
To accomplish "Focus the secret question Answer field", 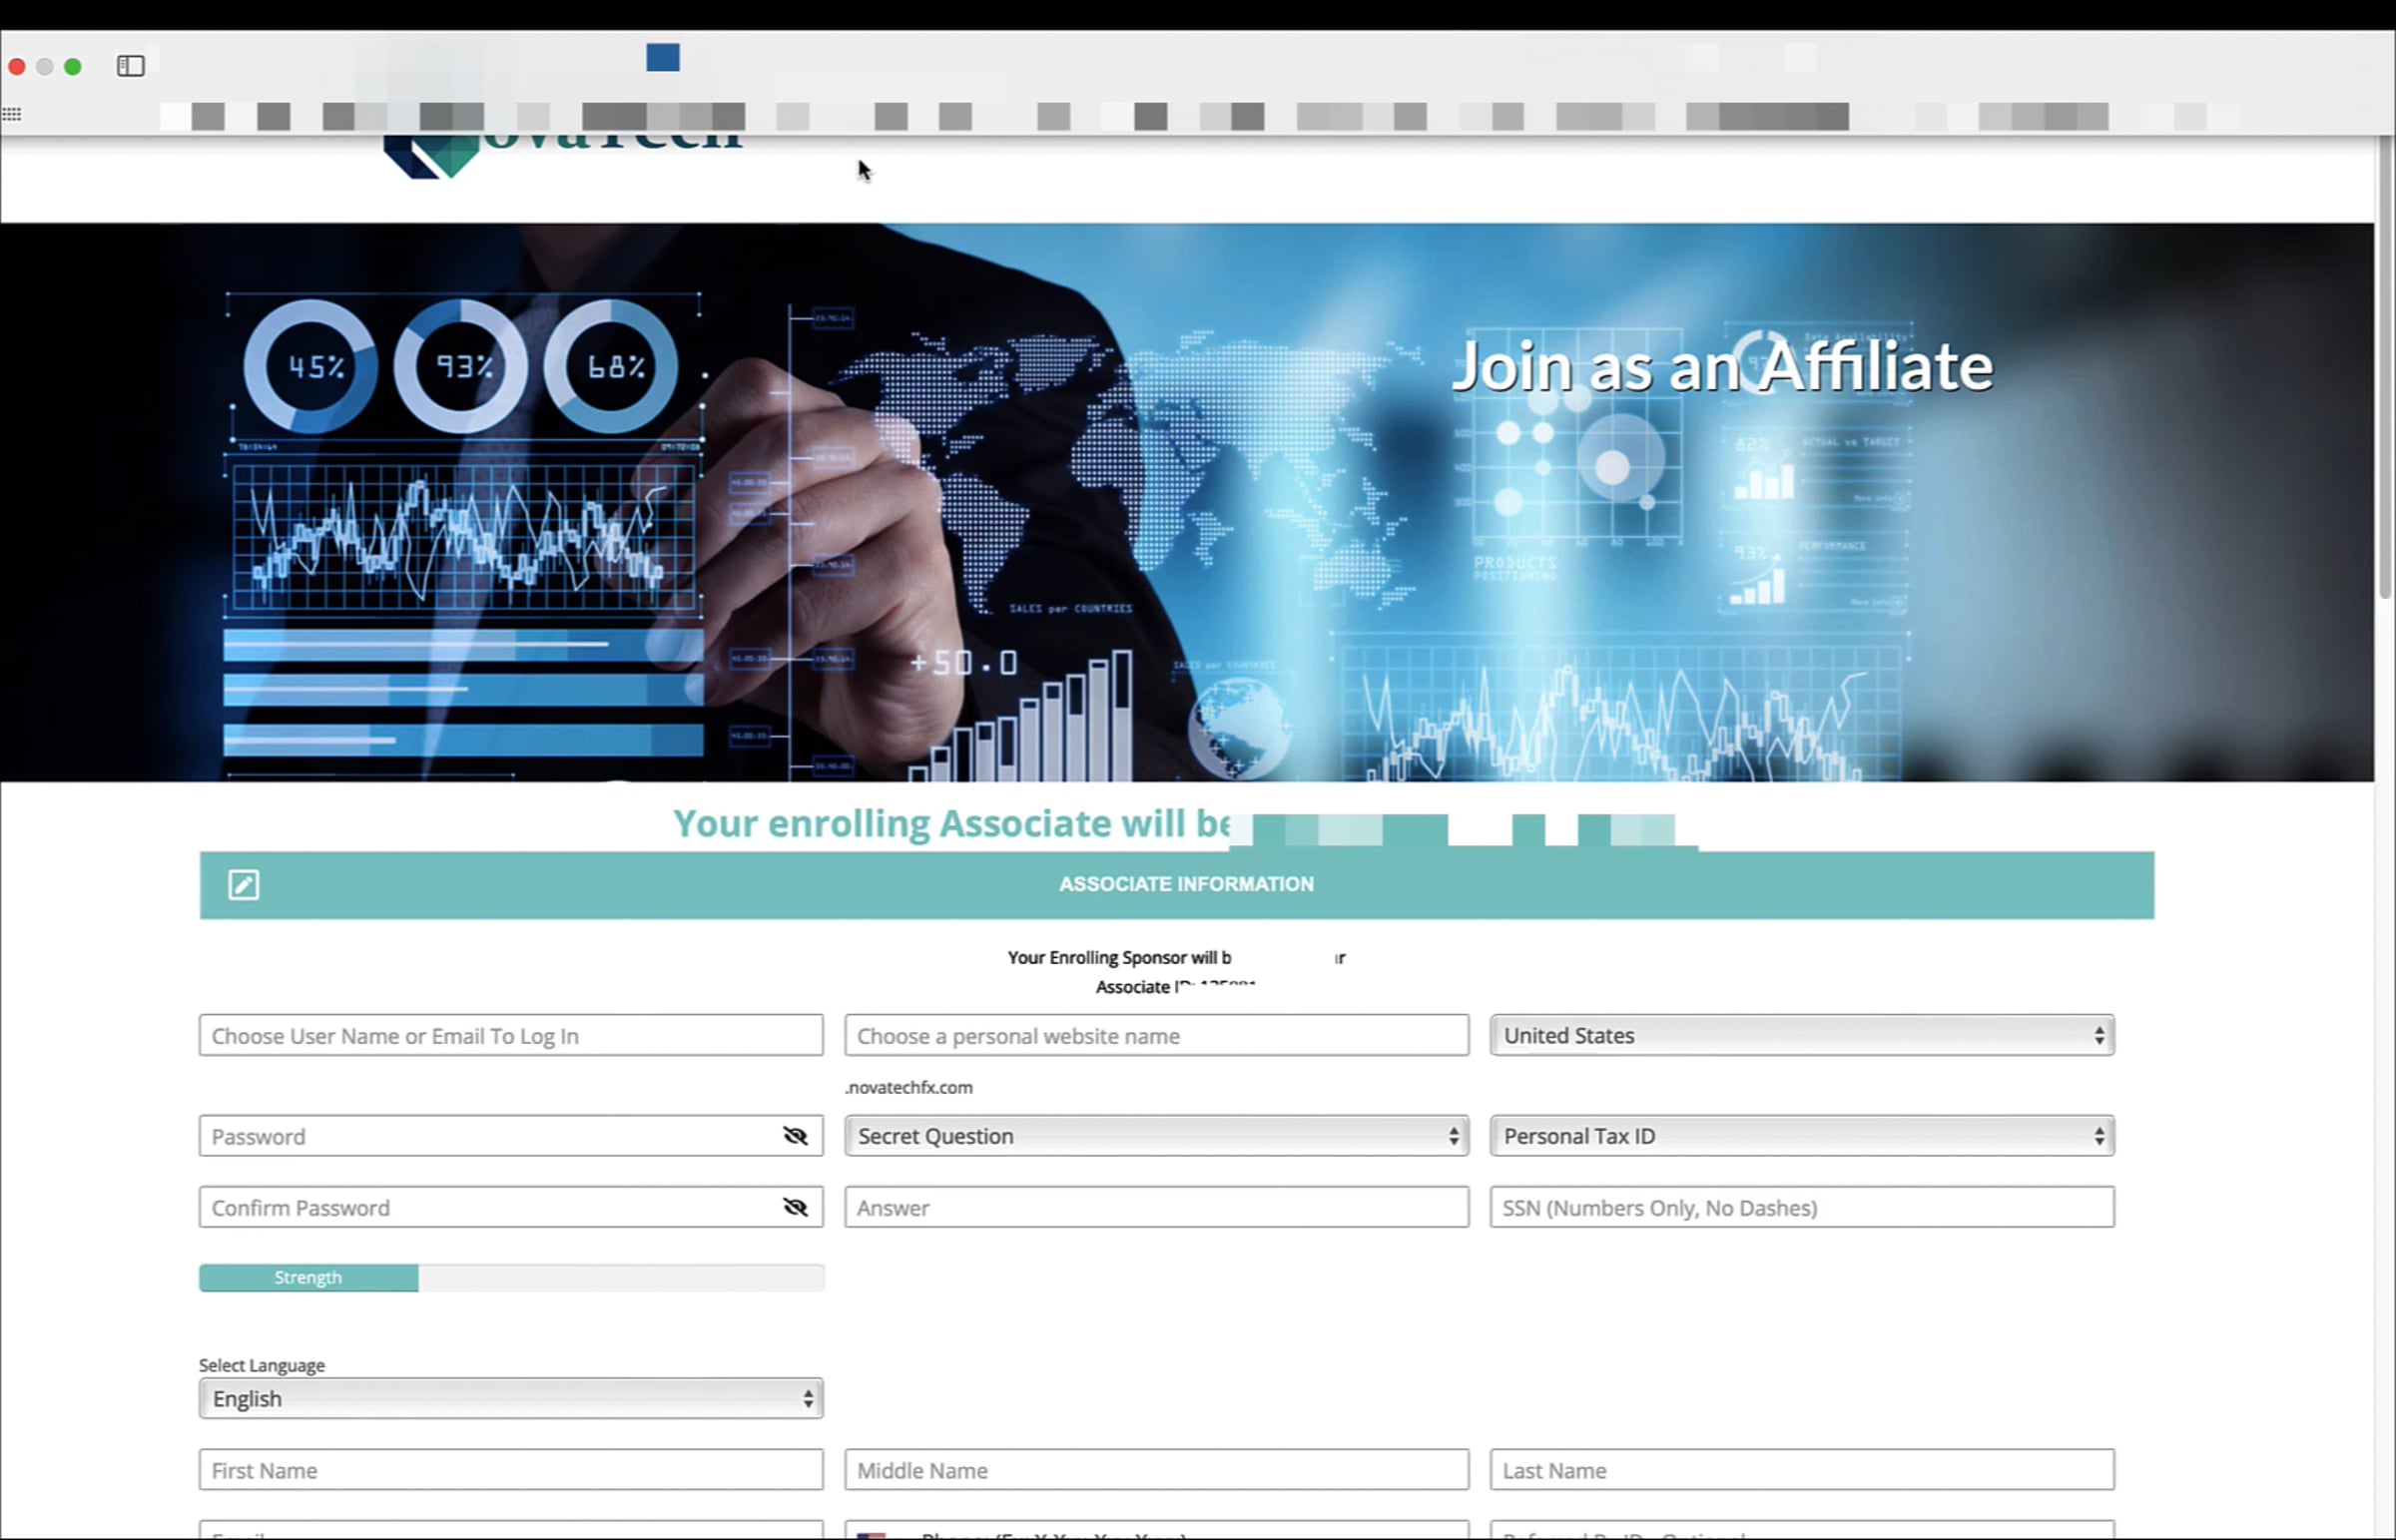I will pos(1157,1208).
